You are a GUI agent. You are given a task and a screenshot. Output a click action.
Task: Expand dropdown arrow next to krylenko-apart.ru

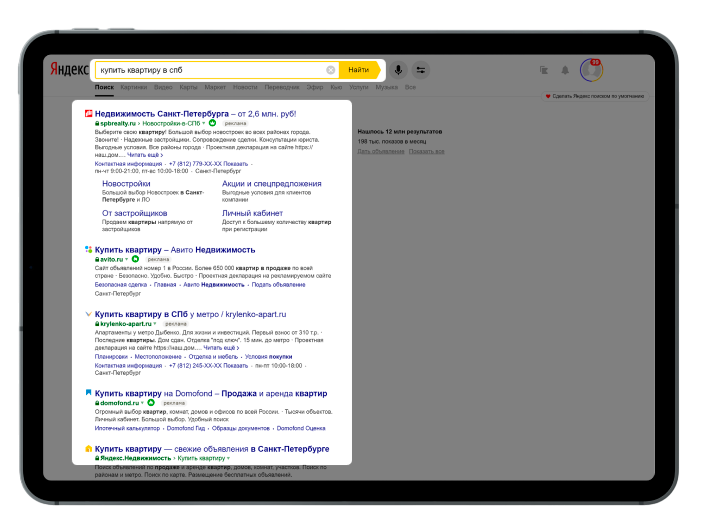click(x=156, y=324)
